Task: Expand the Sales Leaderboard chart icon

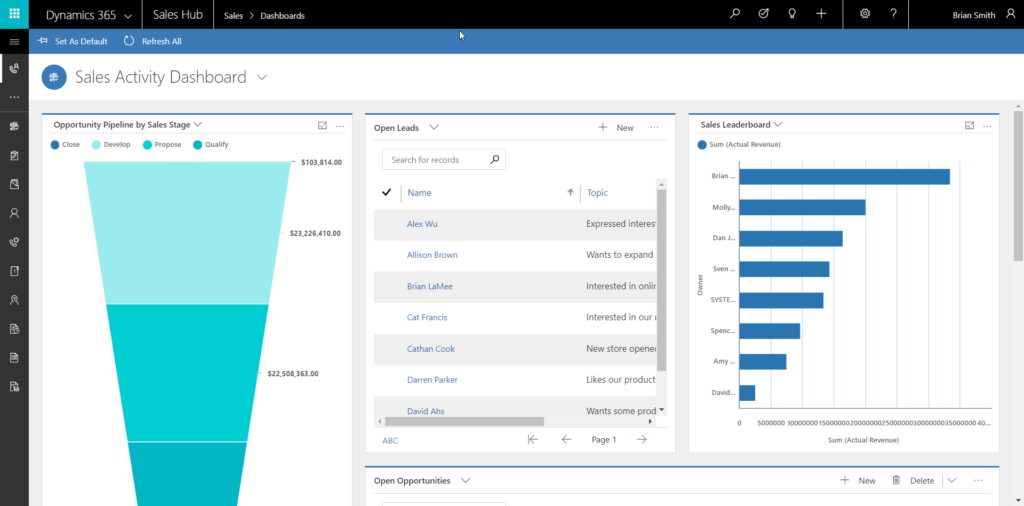Action: (969, 125)
